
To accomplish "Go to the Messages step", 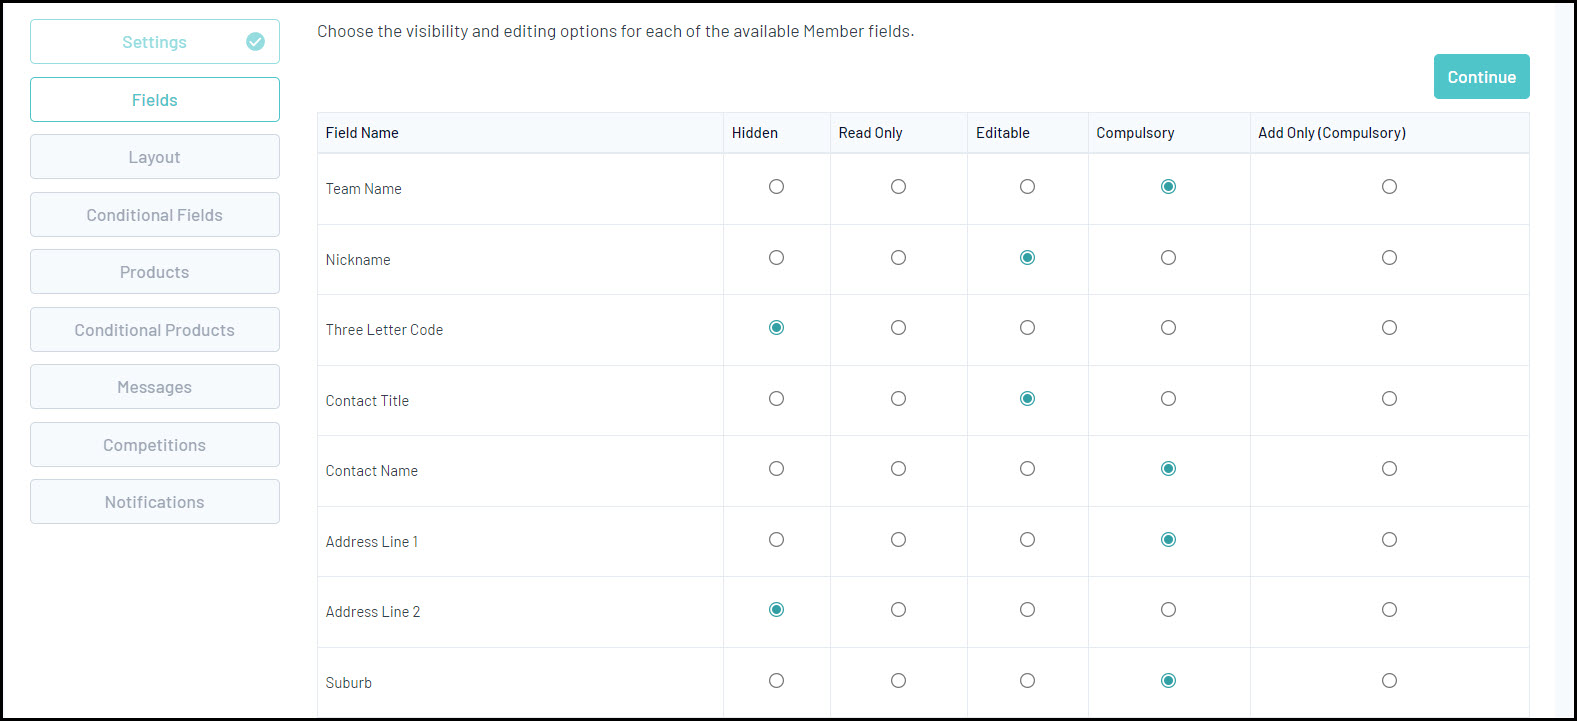I will (x=154, y=387).
